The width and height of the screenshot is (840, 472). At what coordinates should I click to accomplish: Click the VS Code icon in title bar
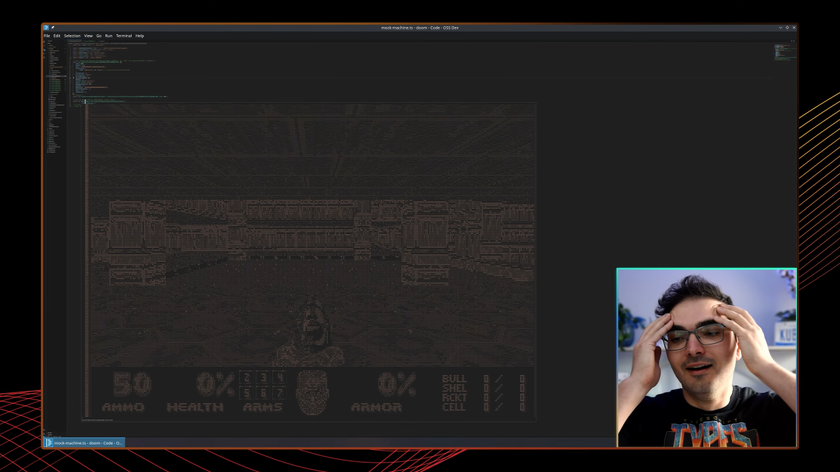pyautogui.click(x=46, y=27)
